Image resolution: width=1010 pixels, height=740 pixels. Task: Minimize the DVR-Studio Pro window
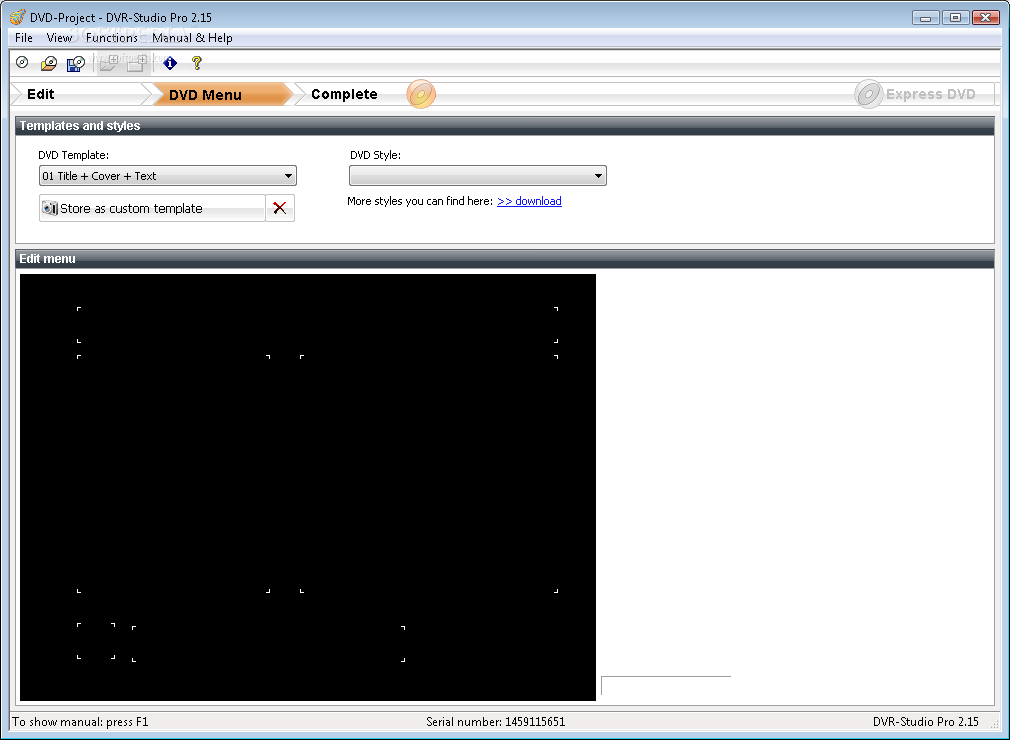point(926,17)
